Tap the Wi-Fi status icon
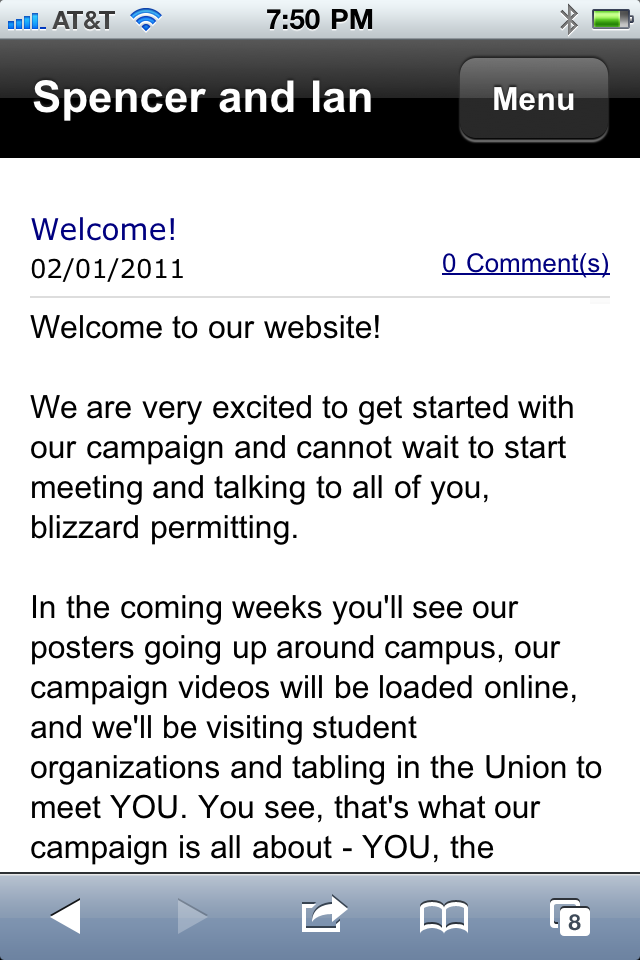The image size is (640, 960). (x=146, y=19)
